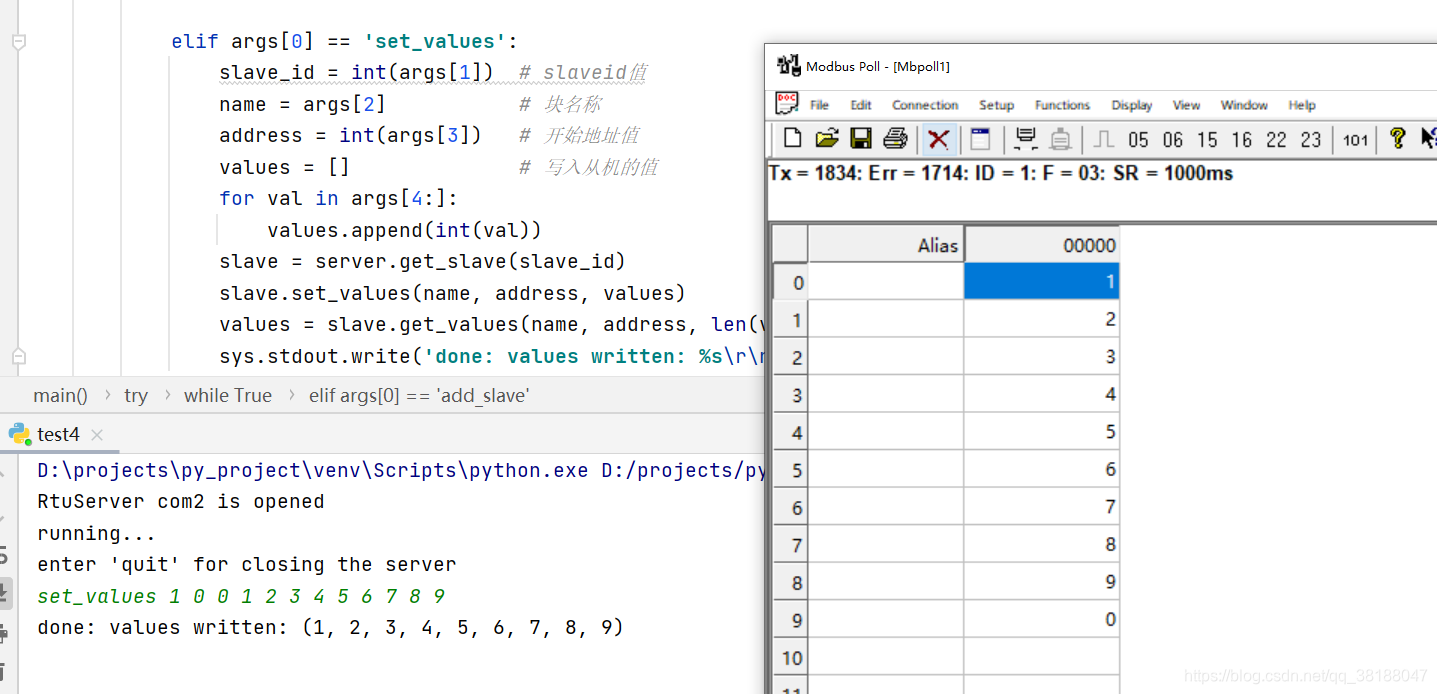The image size is (1437, 694).
Task: Click code line 'name = args[2]'
Action: [x=302, y=104]
